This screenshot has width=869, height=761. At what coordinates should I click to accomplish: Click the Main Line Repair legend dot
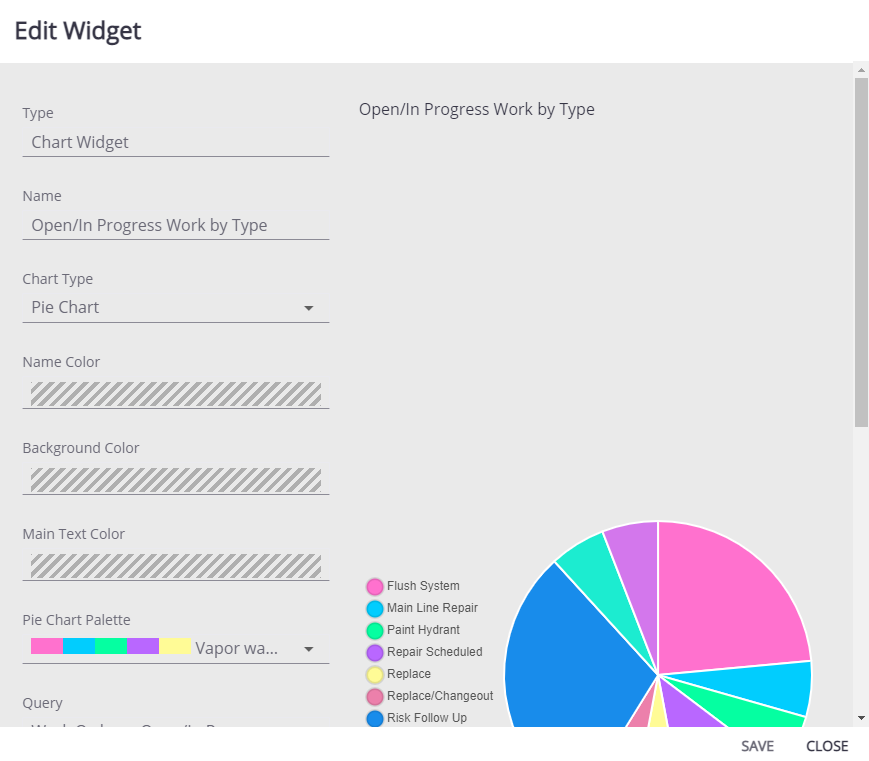click(x=375, y=608)
